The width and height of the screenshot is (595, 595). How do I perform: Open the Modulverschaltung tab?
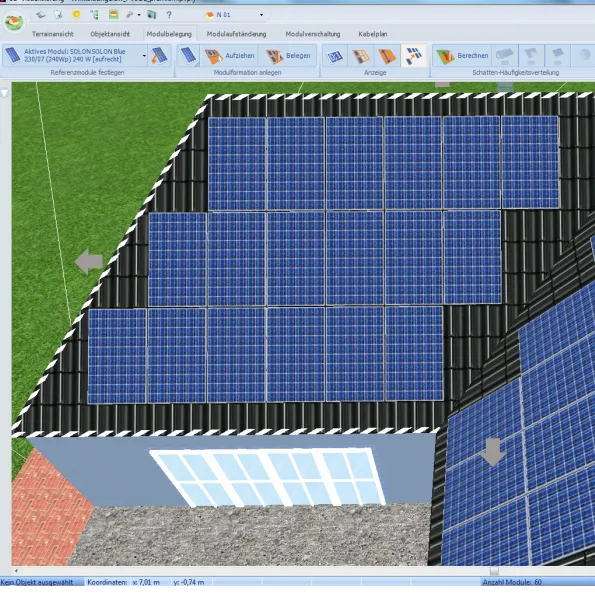tap(313, 34)
